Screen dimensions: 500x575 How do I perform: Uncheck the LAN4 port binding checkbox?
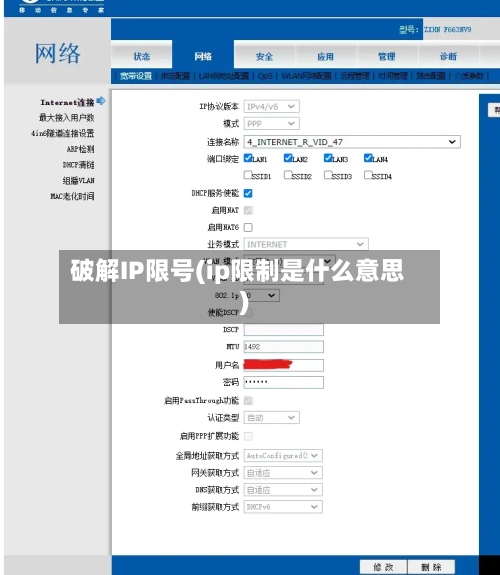coord(368,158)
